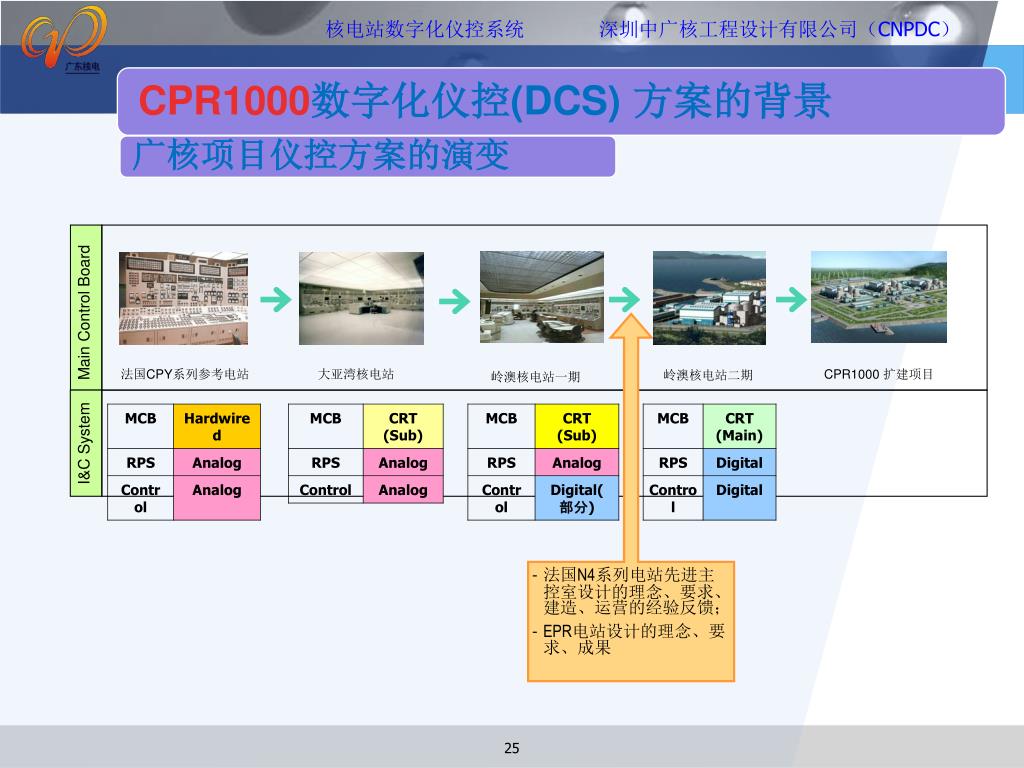Select the pale yellow CRT (Sub) cell
The image size is (1024, 768).
(x=403, y=426)
